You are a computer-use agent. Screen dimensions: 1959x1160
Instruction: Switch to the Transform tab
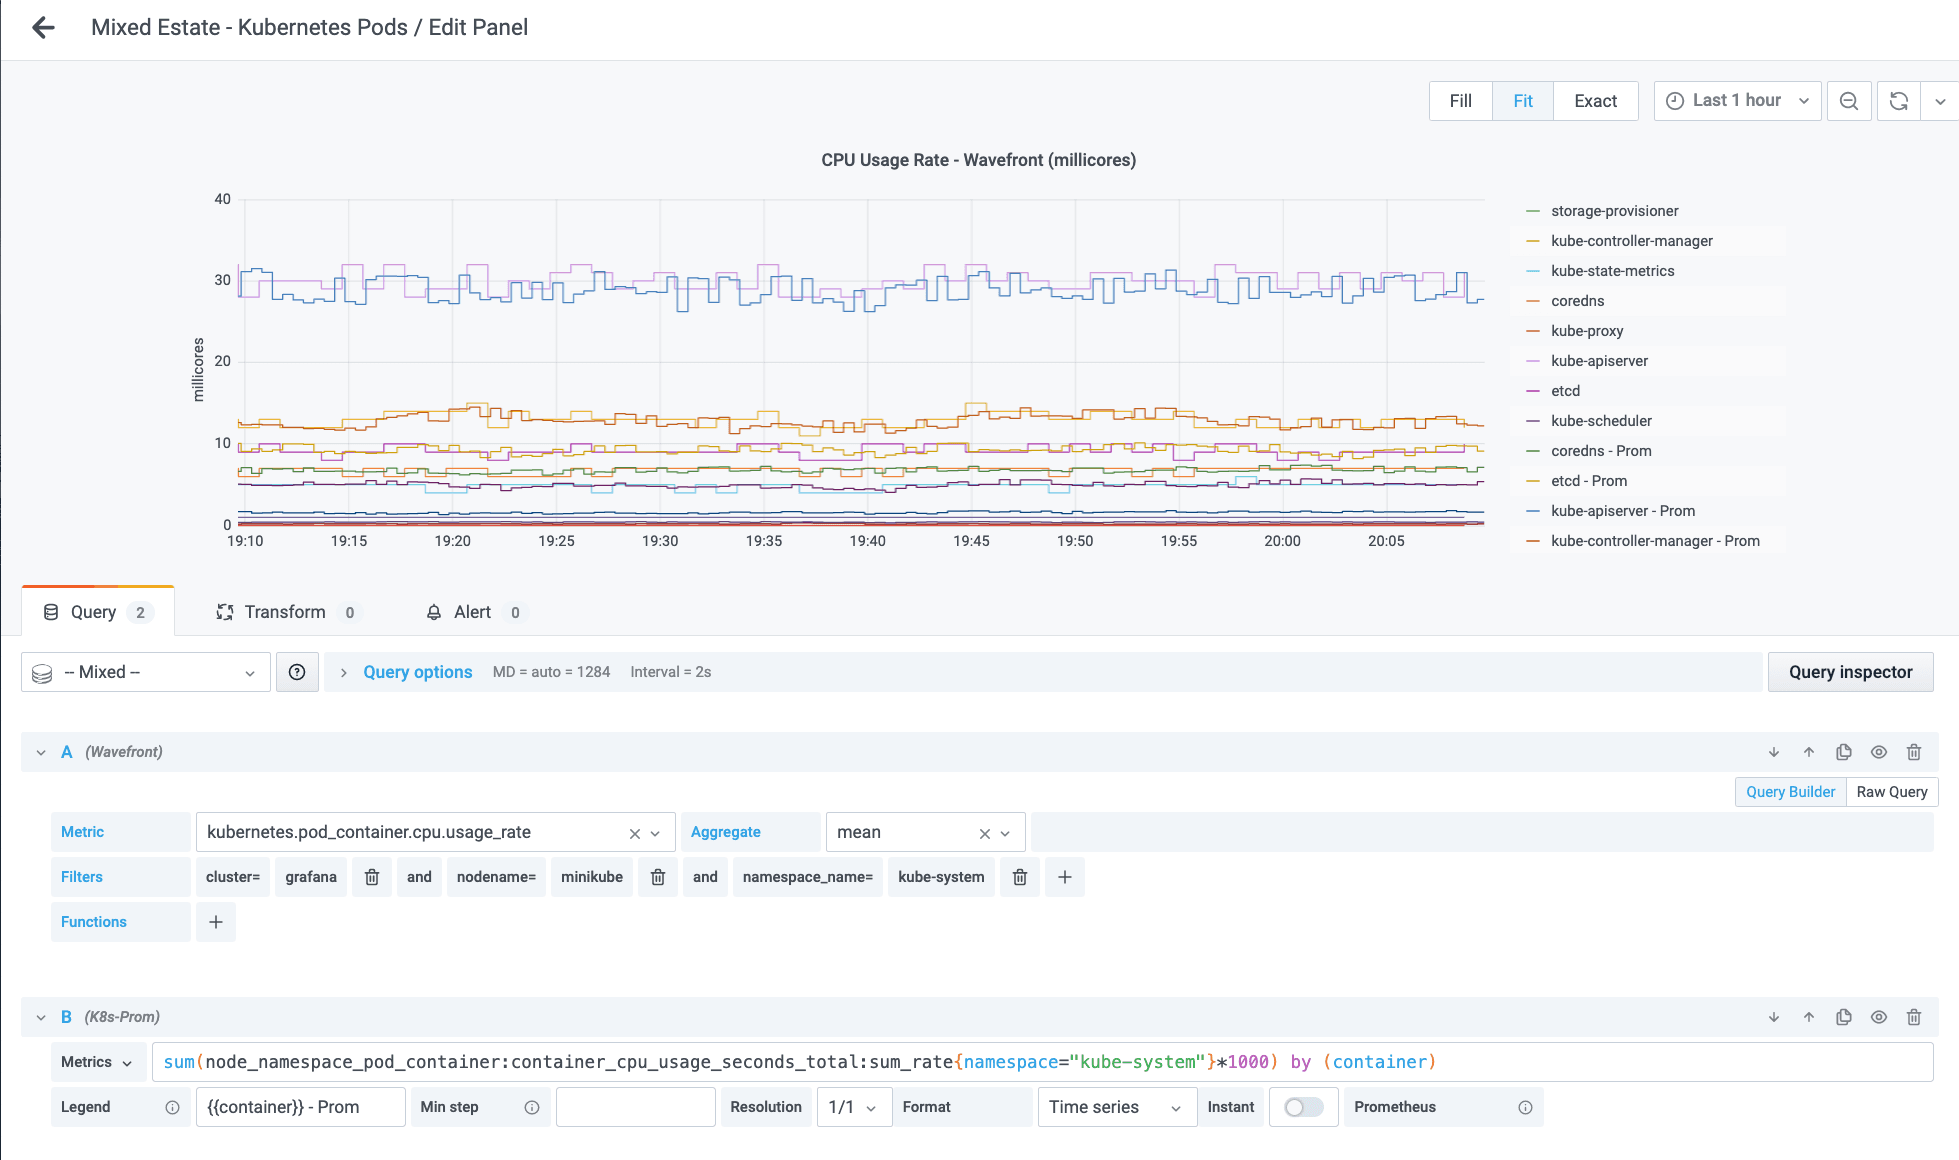pos(285,612)
